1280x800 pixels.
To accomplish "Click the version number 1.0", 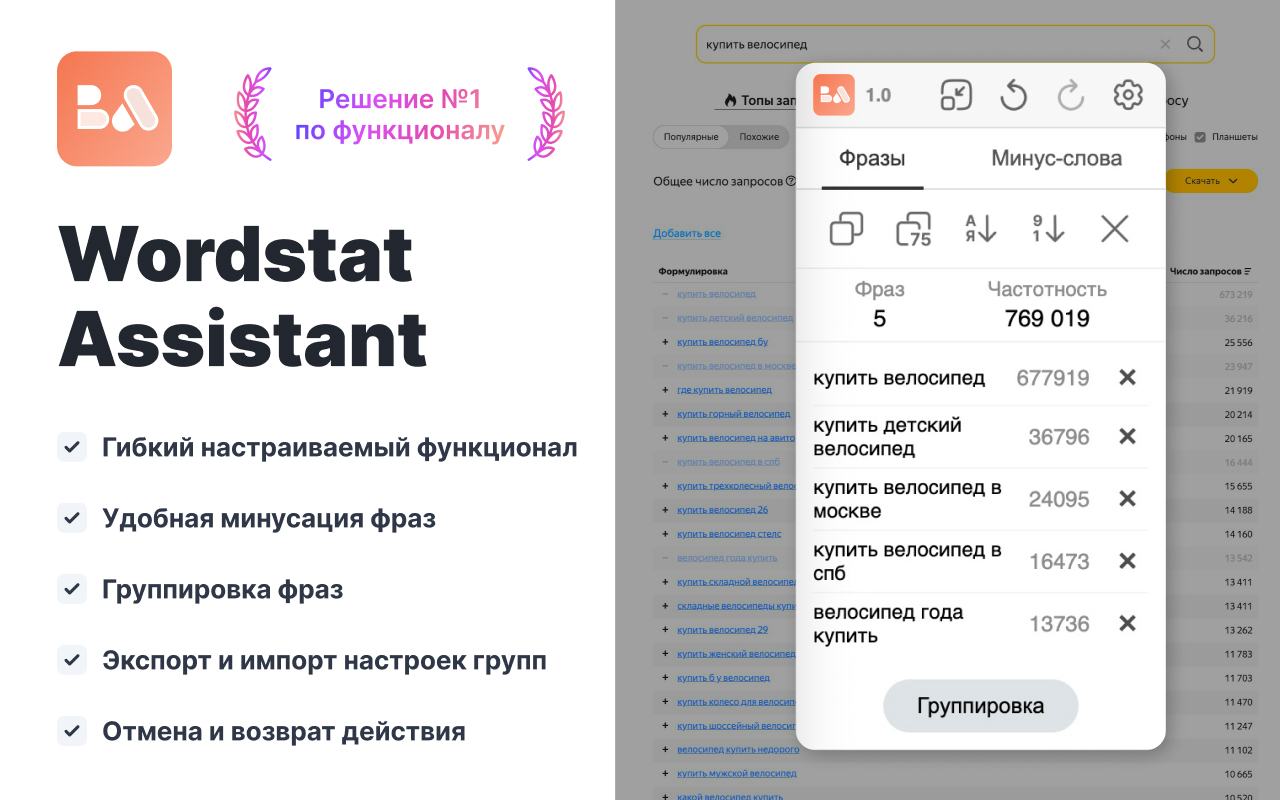I will pyautogui.click(x=878, y=95).
